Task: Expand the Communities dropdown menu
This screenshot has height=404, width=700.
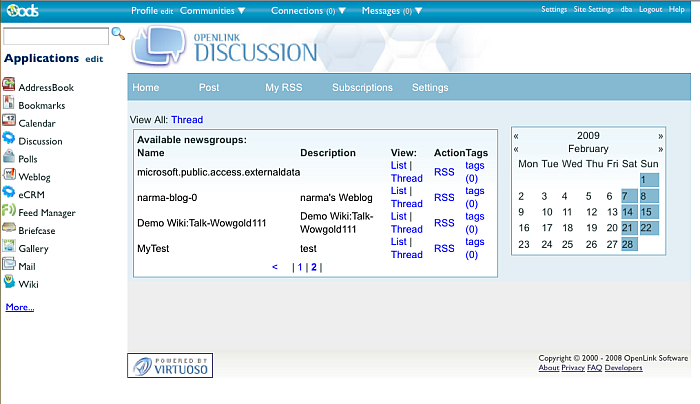Action: tap(212, 10)
